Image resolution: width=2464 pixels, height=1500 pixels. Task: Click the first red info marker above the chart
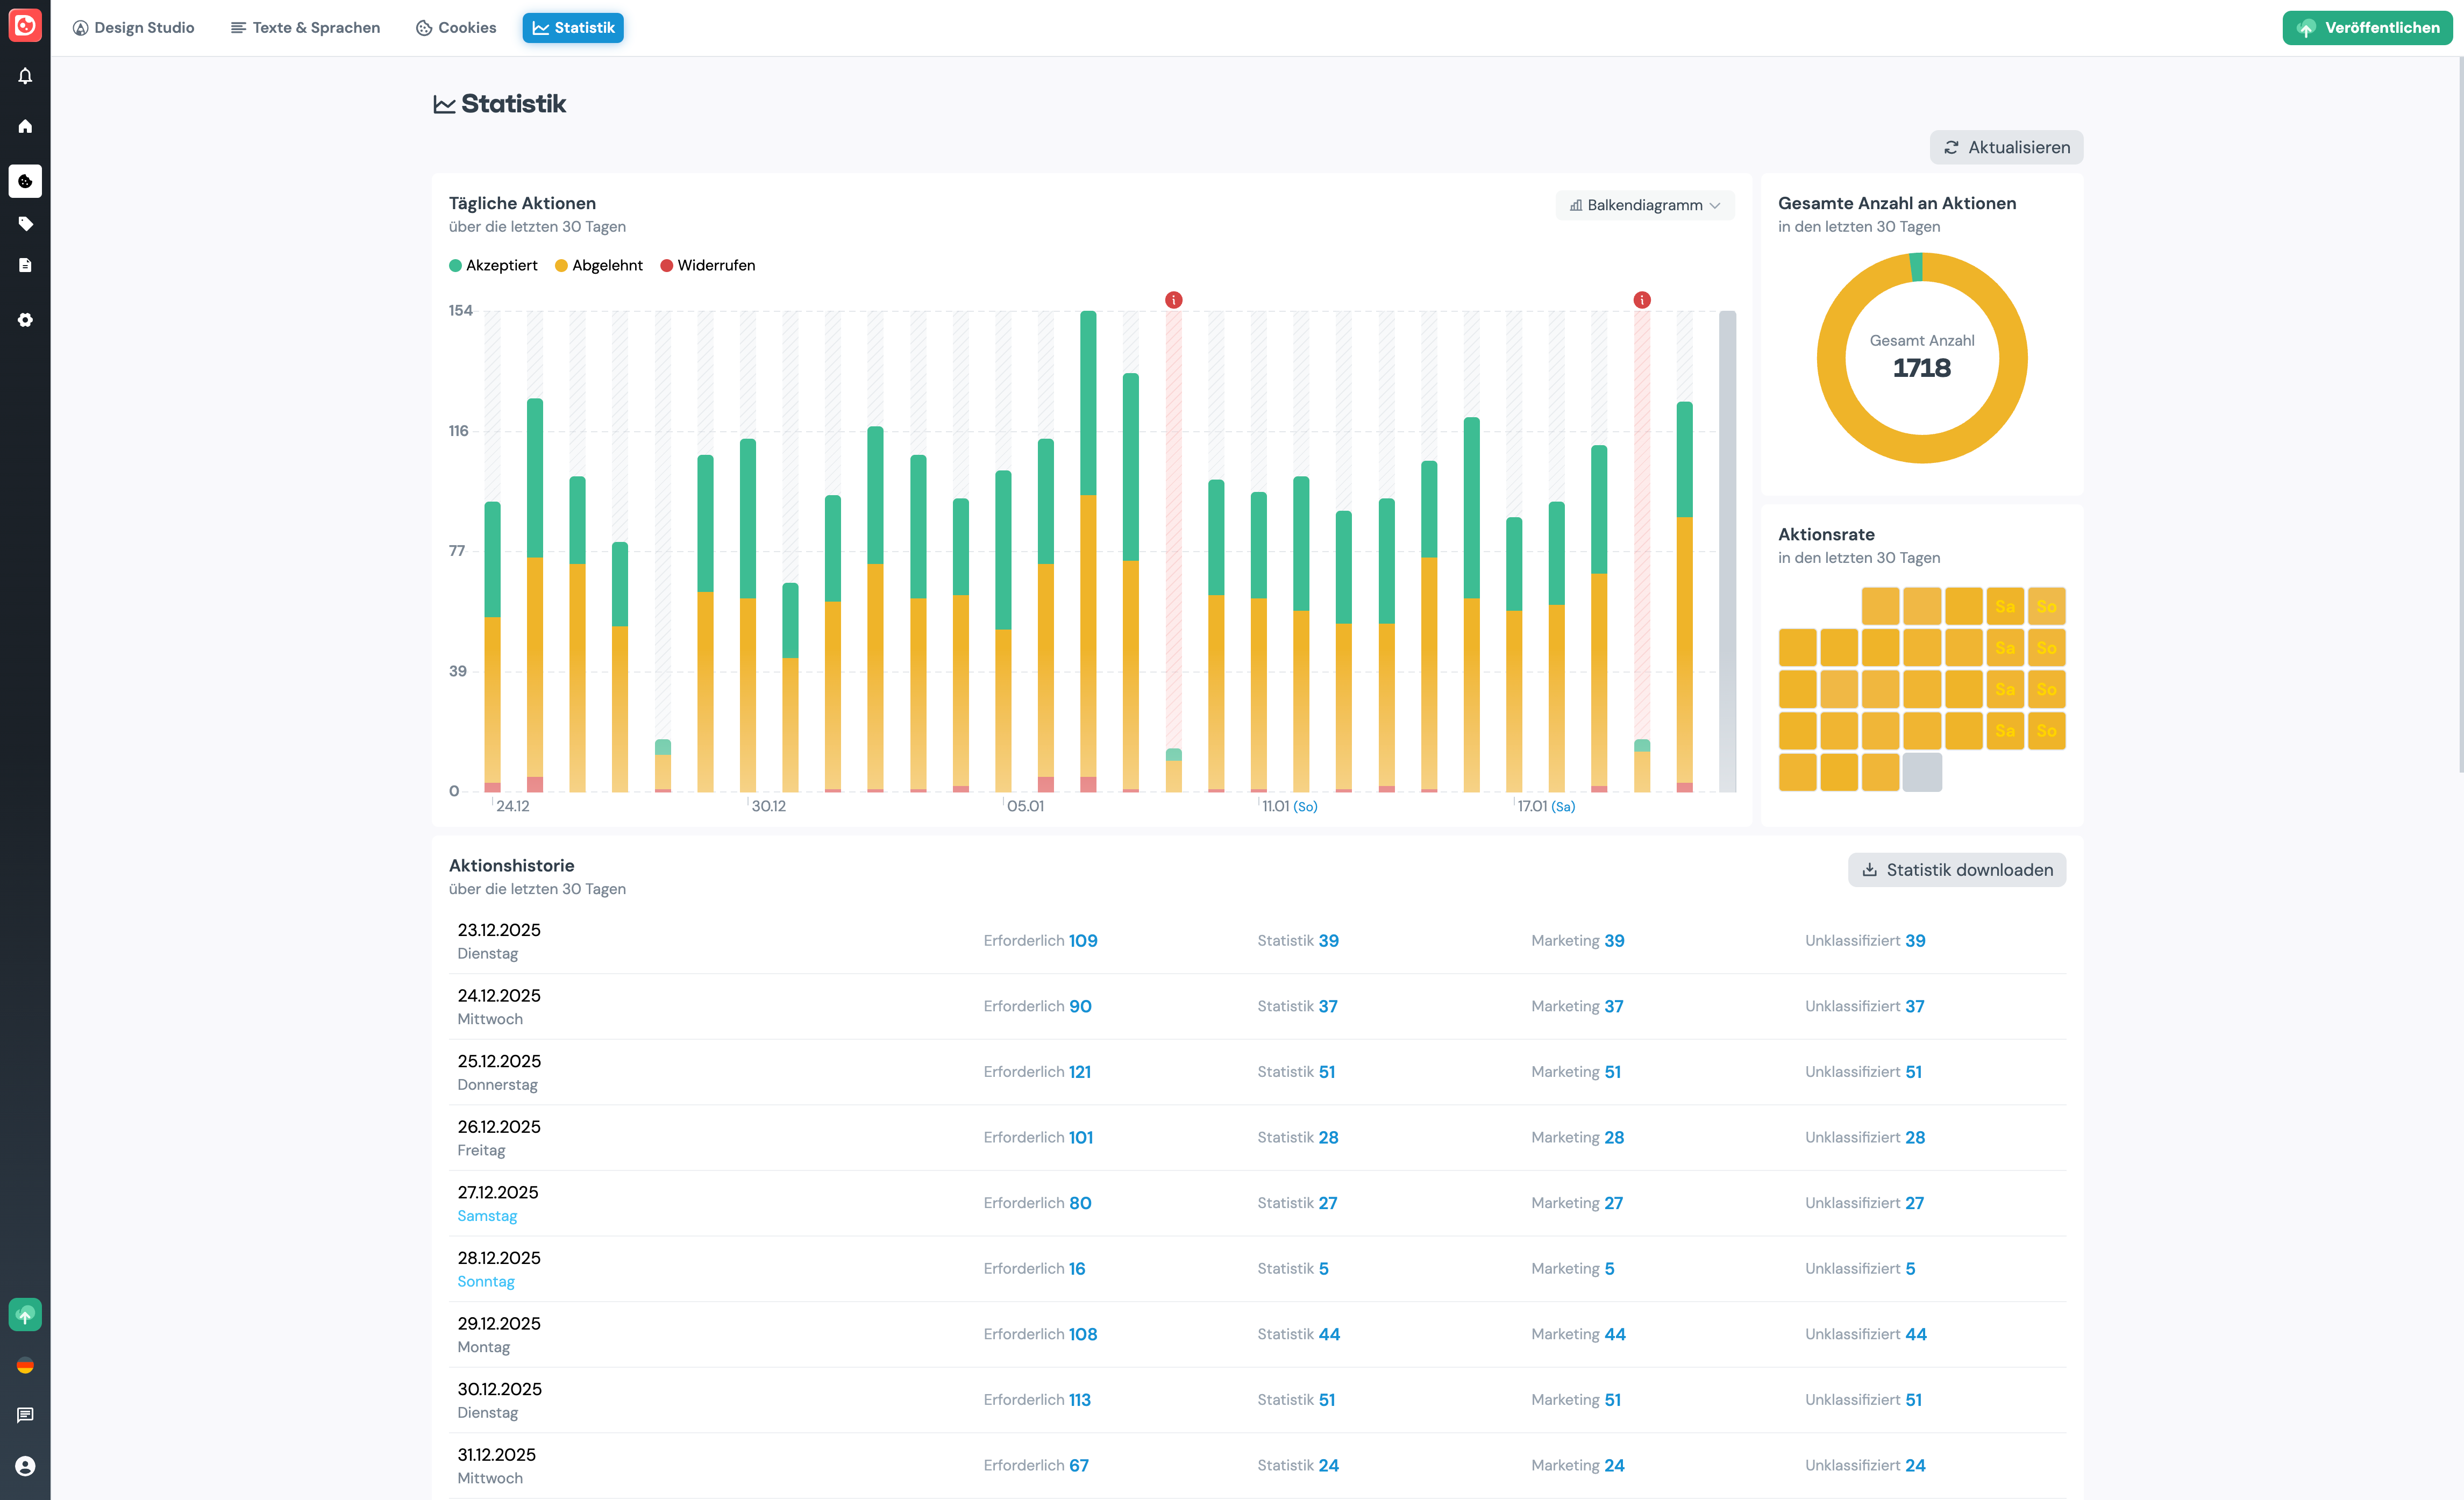1174,300
